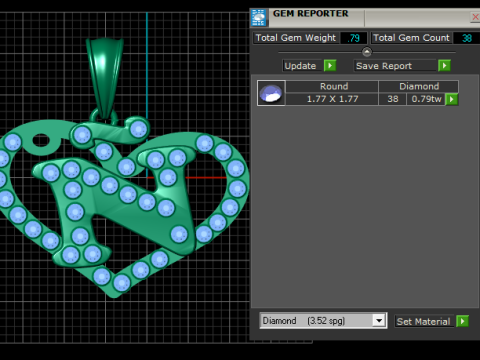Click the Total Gem Count label
This screenshot has width=480, height=360.
click(x=411, y=38)
